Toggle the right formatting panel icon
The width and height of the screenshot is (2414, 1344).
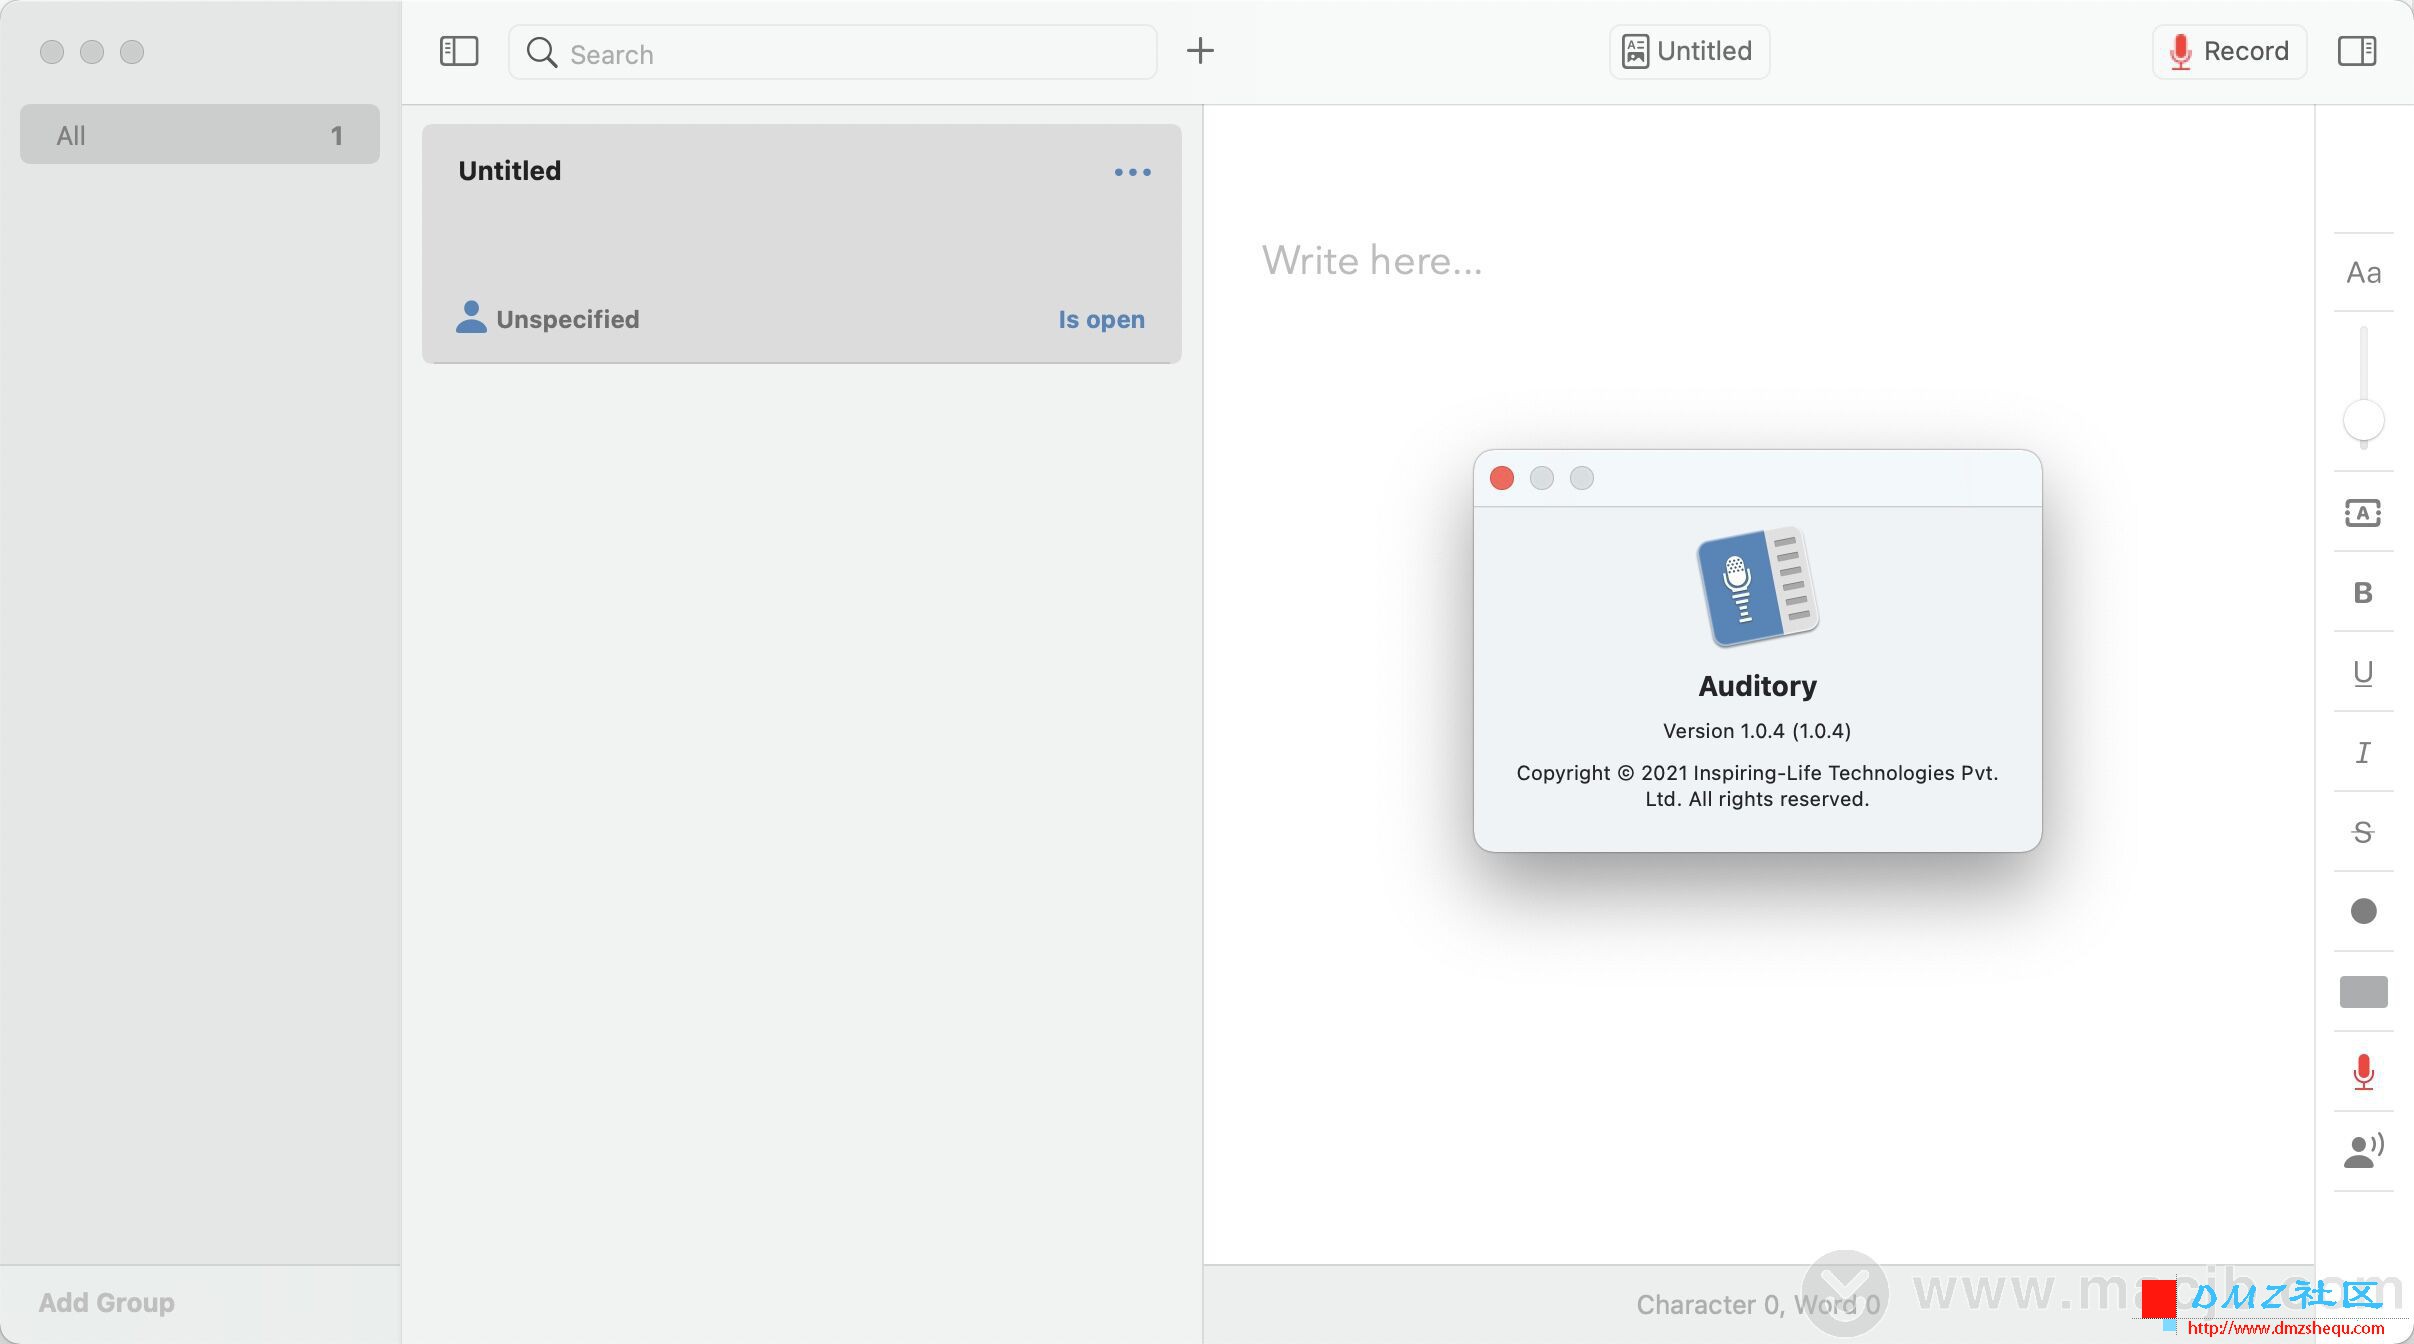click(2356, 51)
